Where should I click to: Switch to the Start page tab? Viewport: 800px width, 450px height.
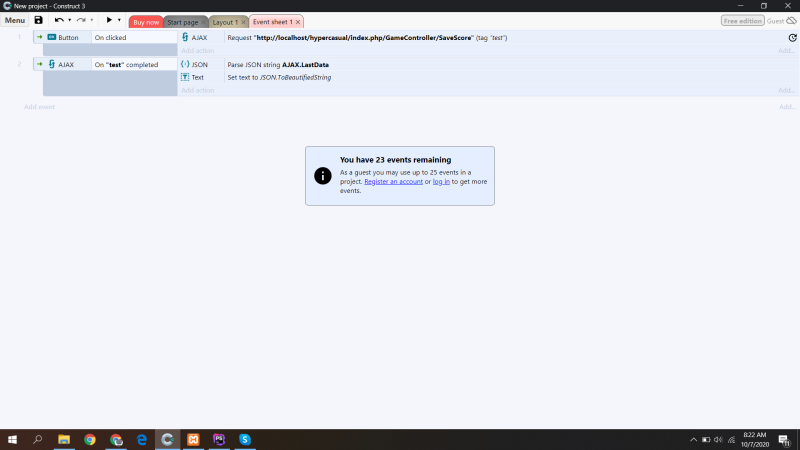click(x=183, y=22)
